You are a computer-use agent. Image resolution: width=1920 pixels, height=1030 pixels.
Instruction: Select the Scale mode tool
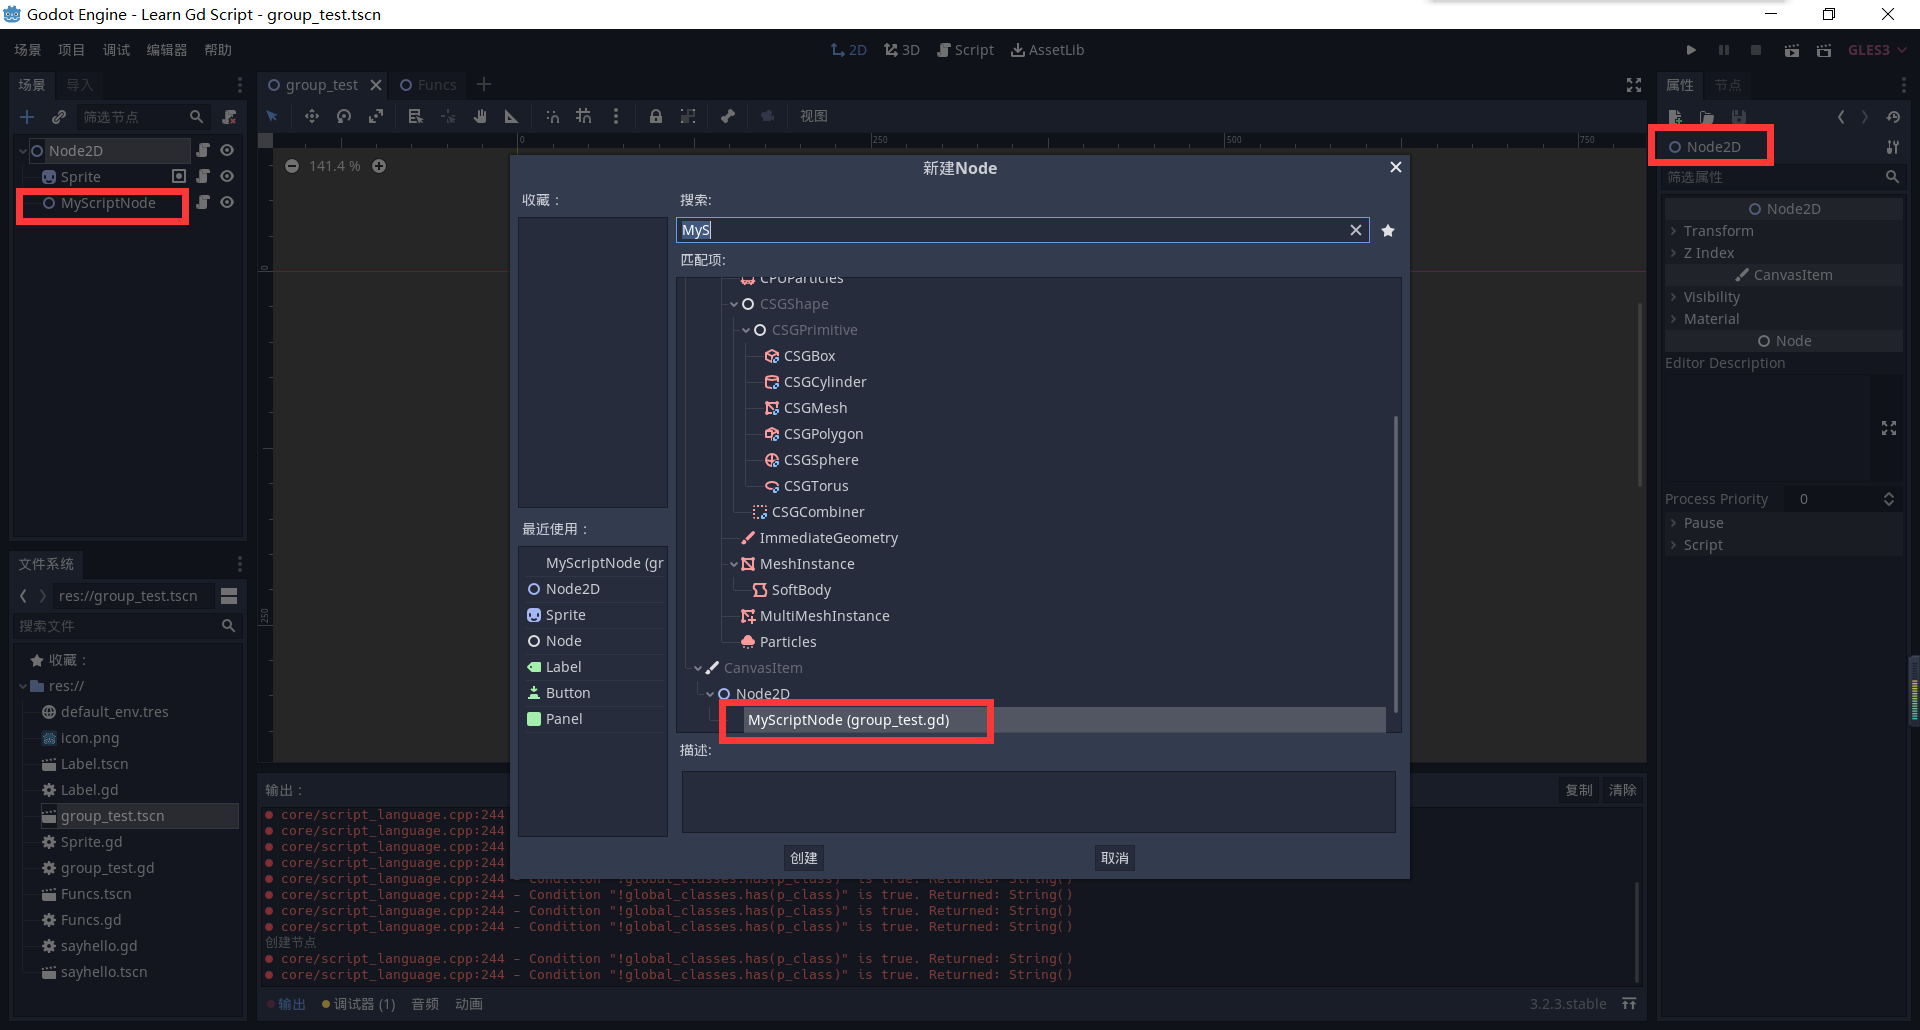[x=376, y=116]
